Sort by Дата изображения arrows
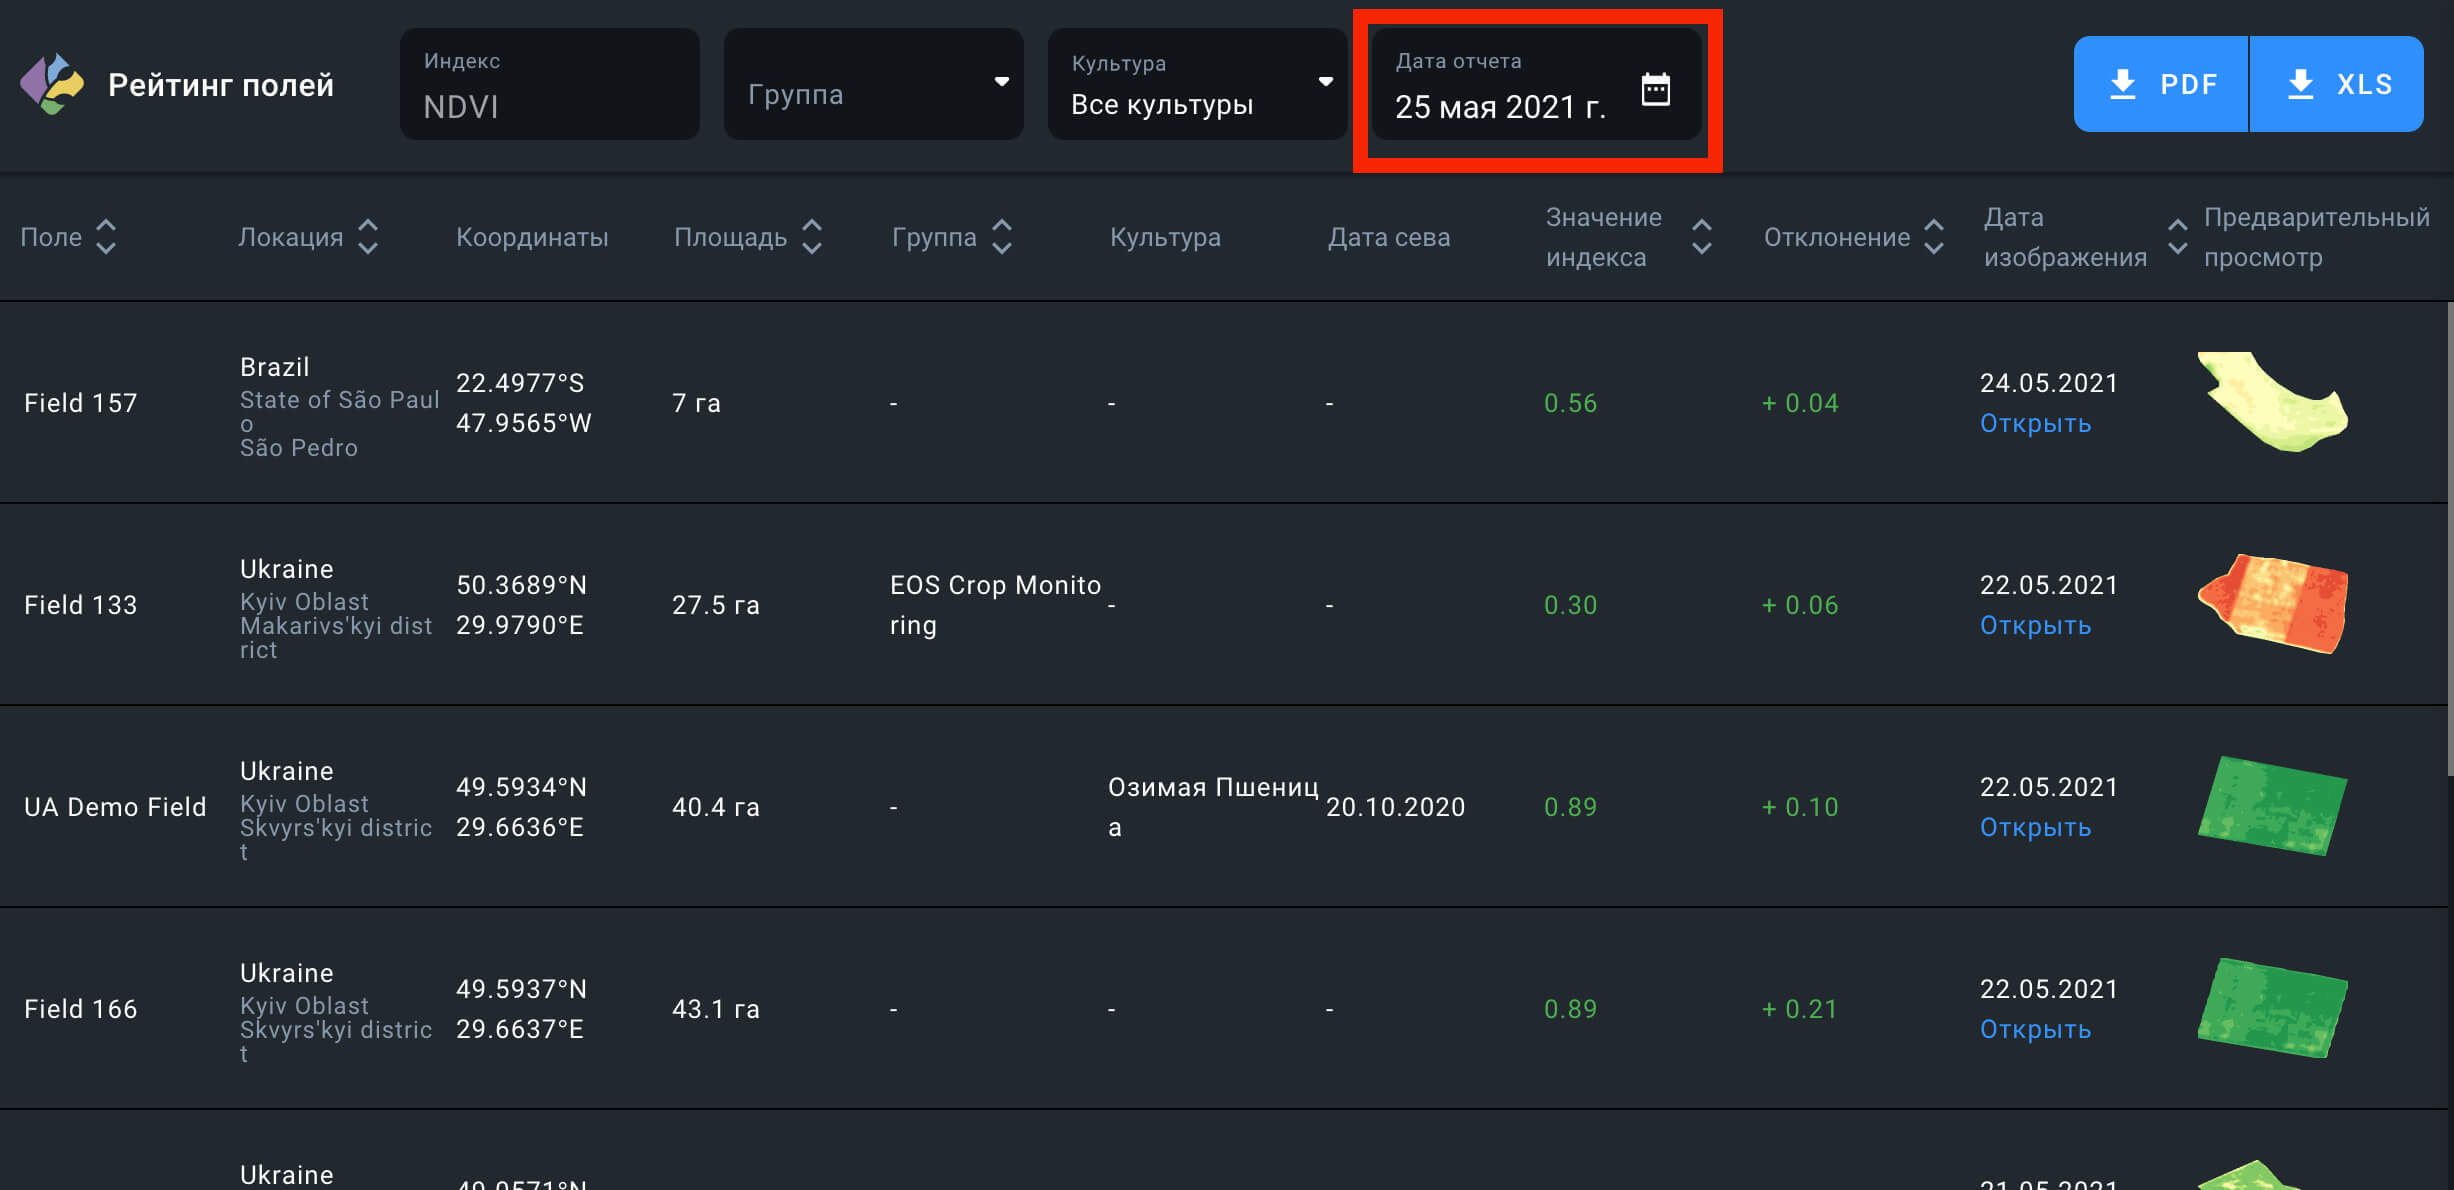 coord(2177,237)
